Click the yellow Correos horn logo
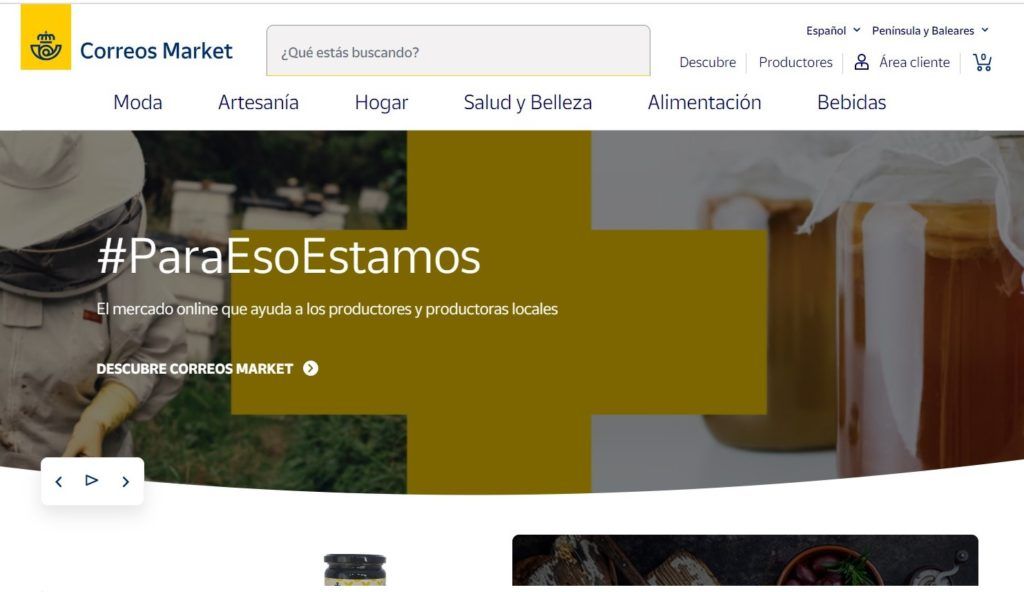 tap(46, 37)
